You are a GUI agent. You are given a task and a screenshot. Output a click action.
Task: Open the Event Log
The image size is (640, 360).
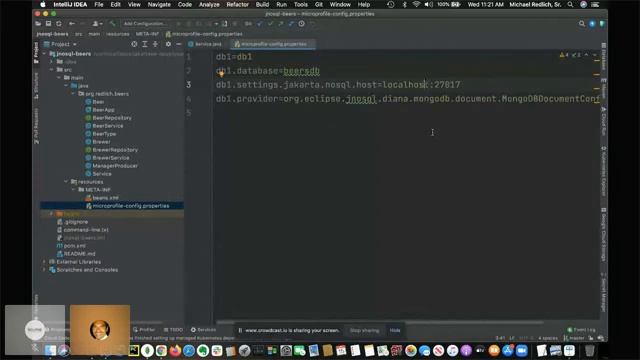click(x=581, y=330)
